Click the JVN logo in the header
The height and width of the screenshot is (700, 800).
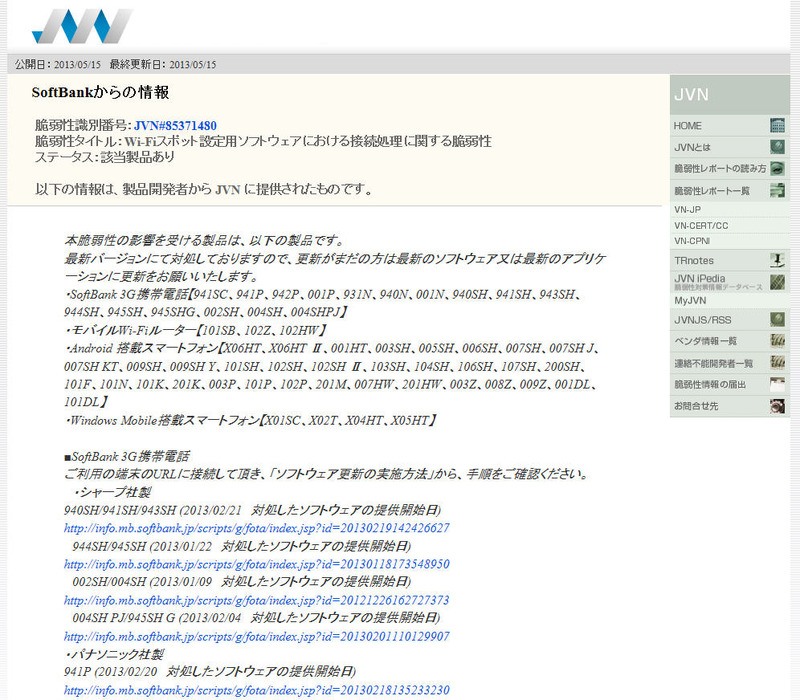82,26
